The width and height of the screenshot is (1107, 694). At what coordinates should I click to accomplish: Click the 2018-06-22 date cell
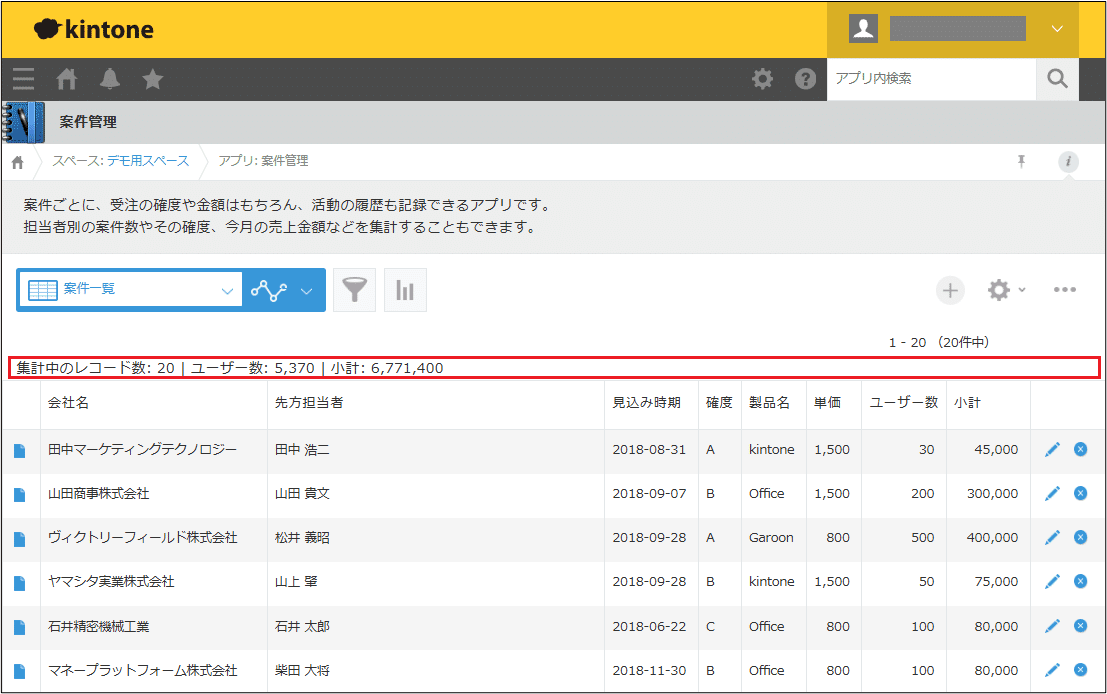coord(649,626)
